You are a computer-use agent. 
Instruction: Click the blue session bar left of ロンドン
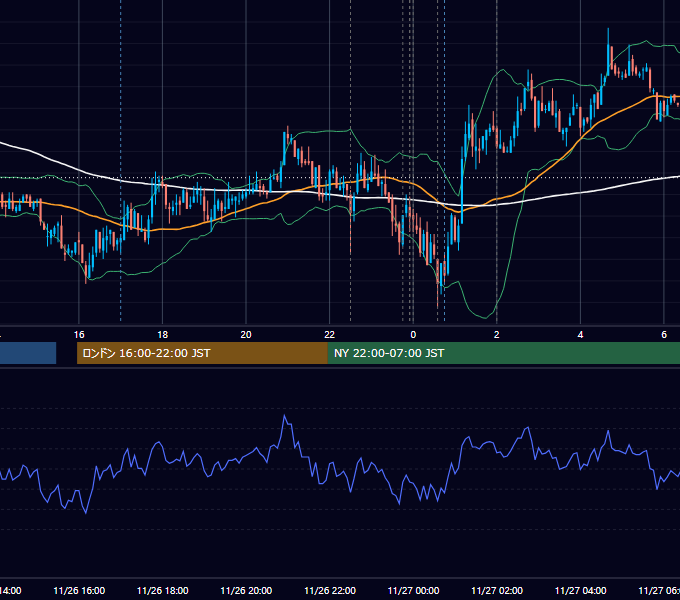click(x=28, y=353)
